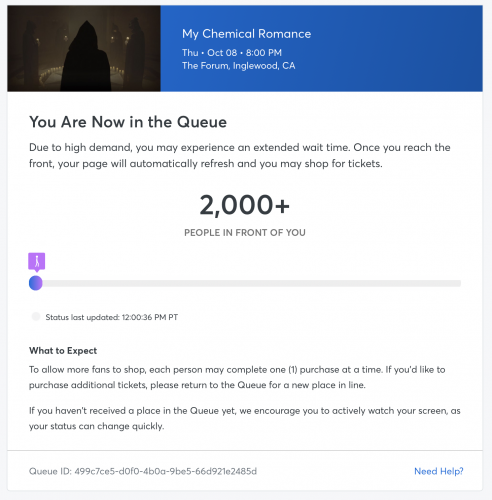Click the right end of the progress track

(458, 284)
